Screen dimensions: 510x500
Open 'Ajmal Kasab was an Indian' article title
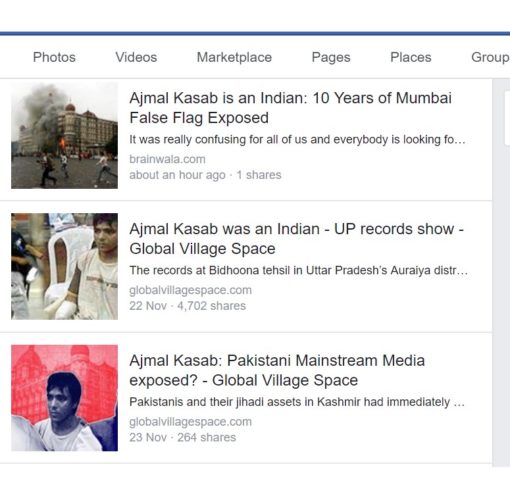296,239
